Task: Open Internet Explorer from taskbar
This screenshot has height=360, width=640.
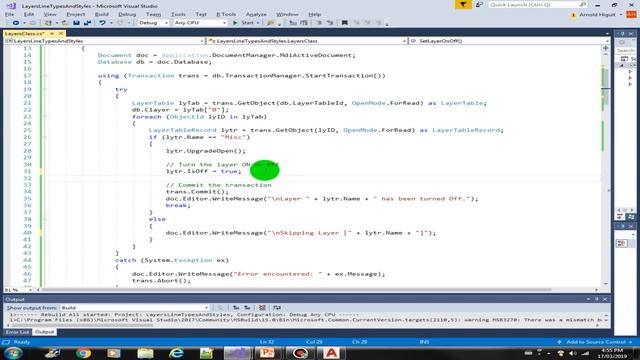Action: click(x=176, y=353)
